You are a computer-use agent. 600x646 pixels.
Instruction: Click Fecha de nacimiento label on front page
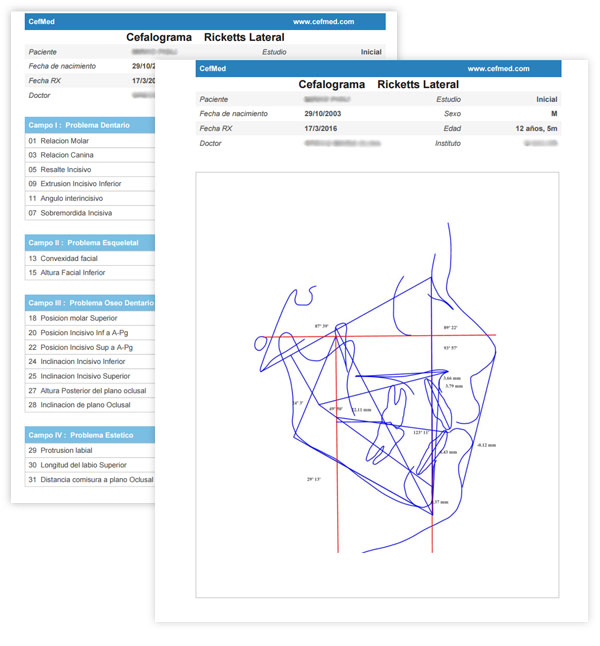pos(234,114)
